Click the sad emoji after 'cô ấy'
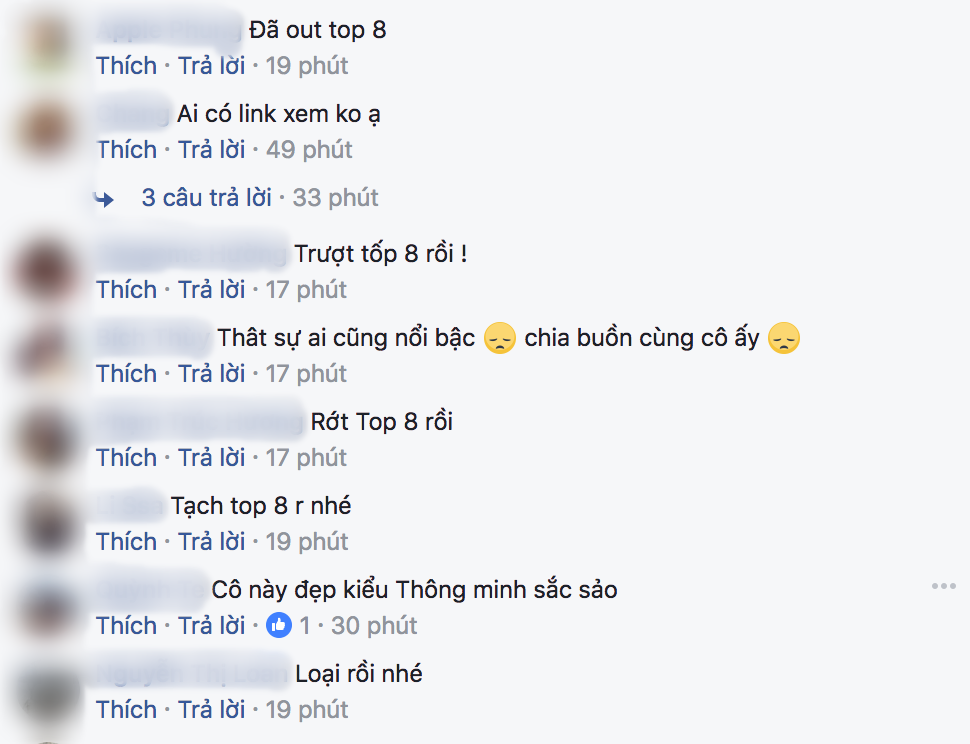 coord(784,338)
